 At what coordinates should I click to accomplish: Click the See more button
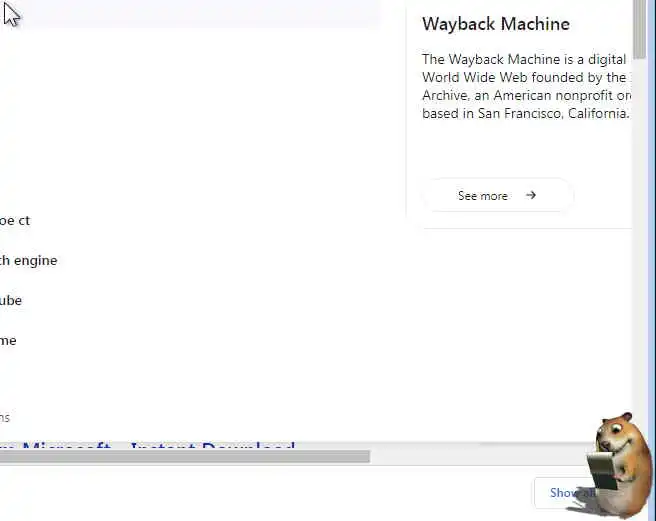(498, 195)
